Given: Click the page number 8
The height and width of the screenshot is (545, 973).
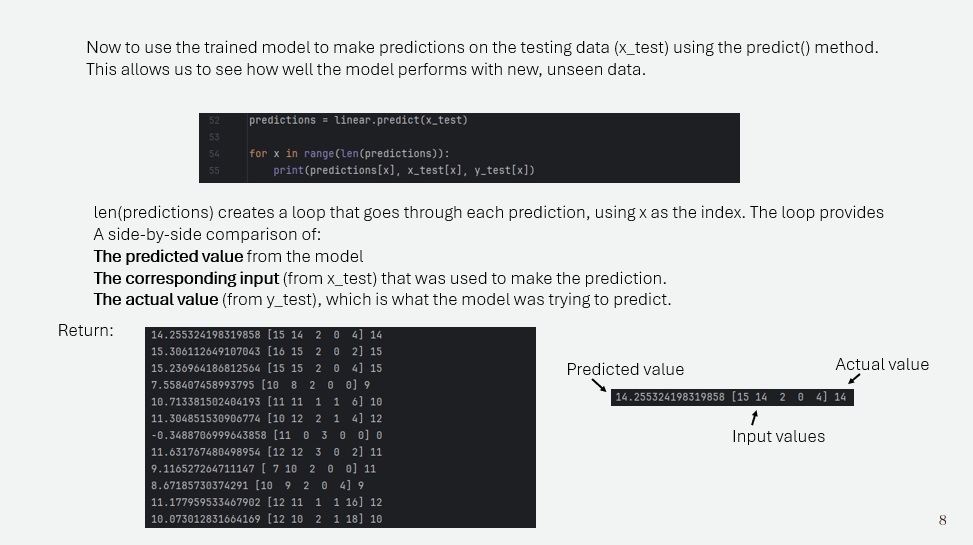Looking at the screenshot, I should point(943,520).
